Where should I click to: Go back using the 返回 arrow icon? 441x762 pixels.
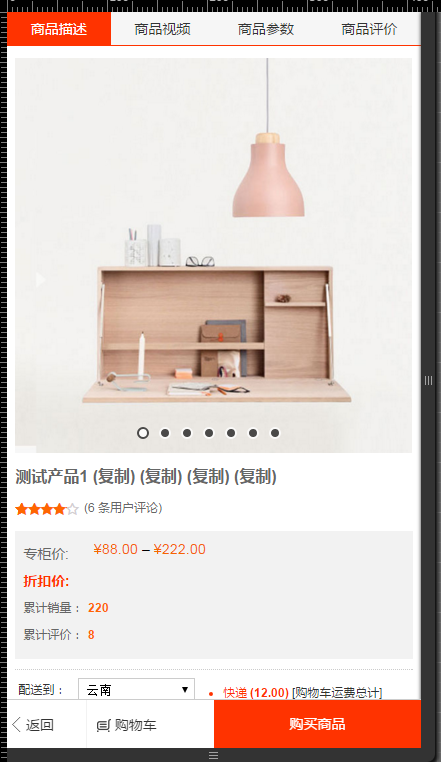pos(17,725)
